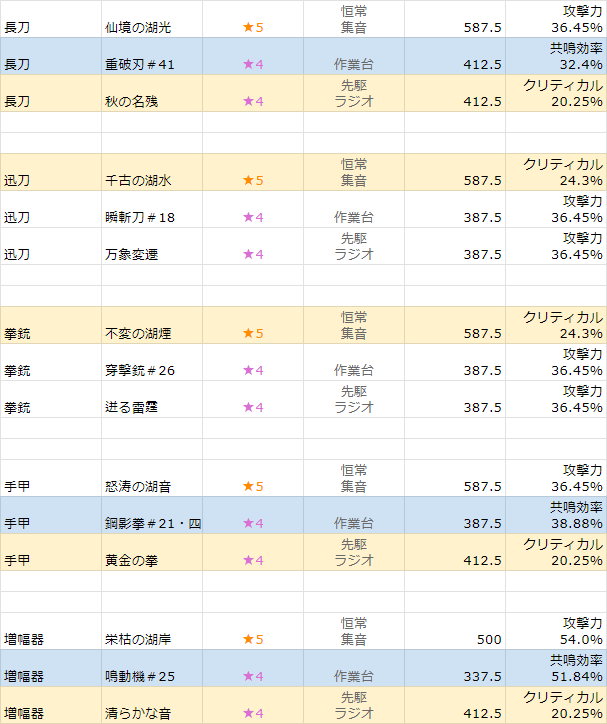This screenshot has width=607, height=724.
Task: Select the cell 栄枯の湖岸
Action: pyautogui.click(x=152, y=631)
